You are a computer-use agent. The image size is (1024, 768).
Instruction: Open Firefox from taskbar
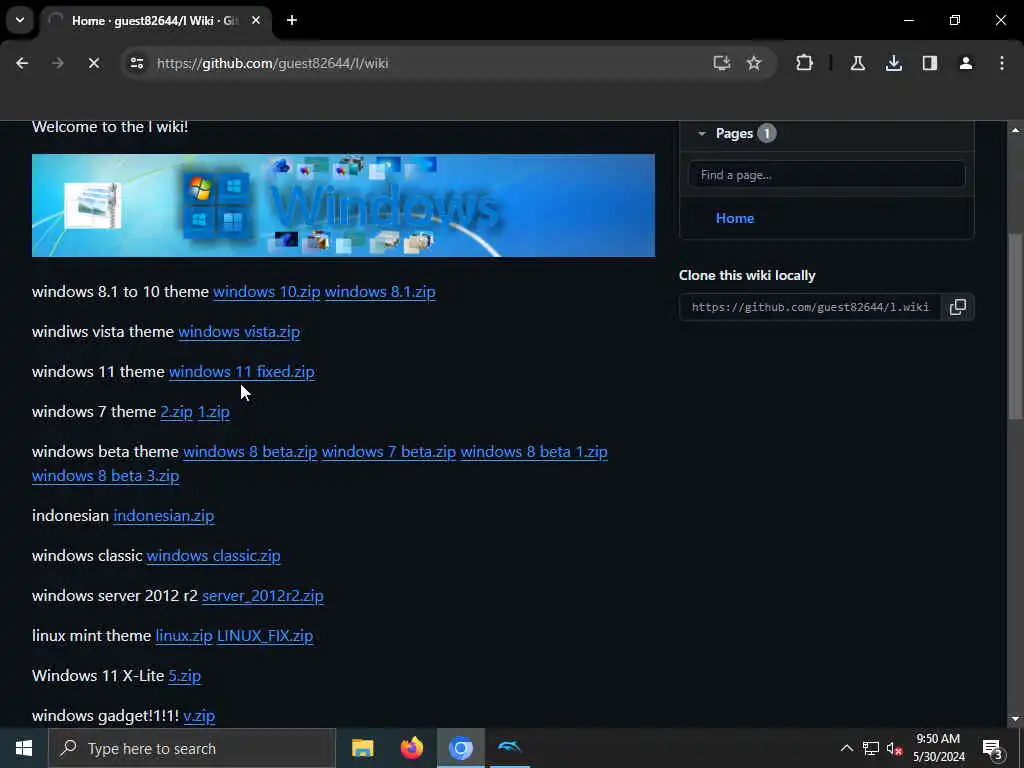(411, 748)
